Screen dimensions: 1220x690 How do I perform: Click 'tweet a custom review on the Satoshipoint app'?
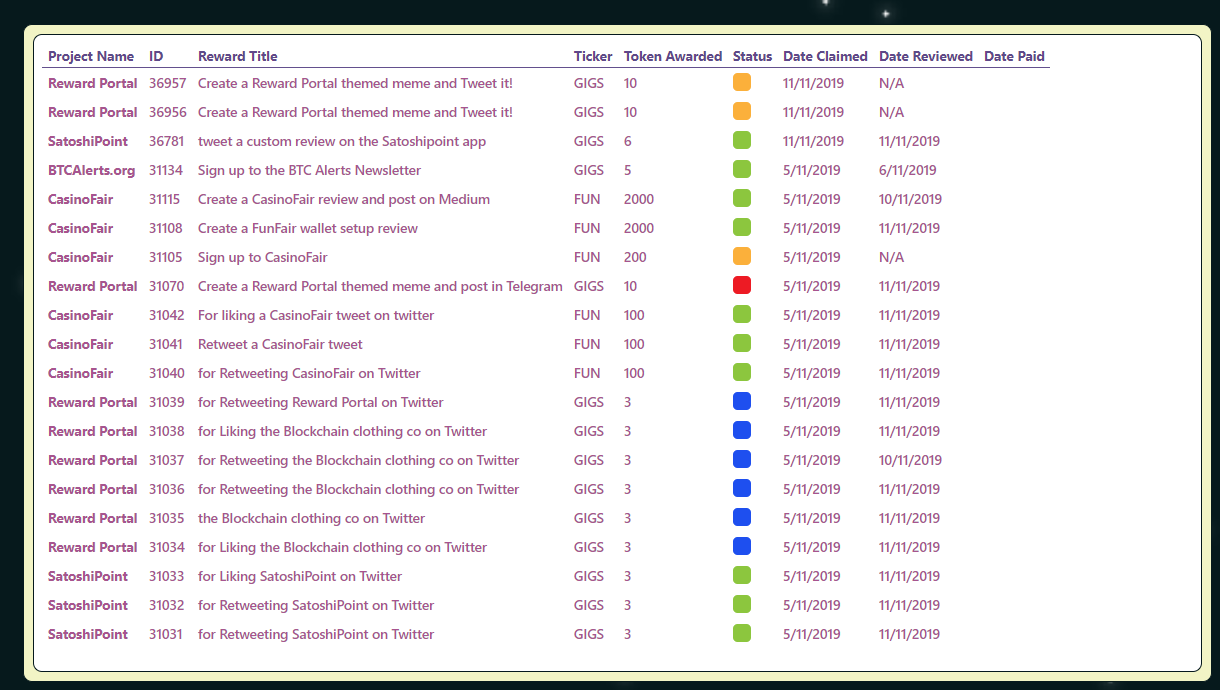click(342, 141)
